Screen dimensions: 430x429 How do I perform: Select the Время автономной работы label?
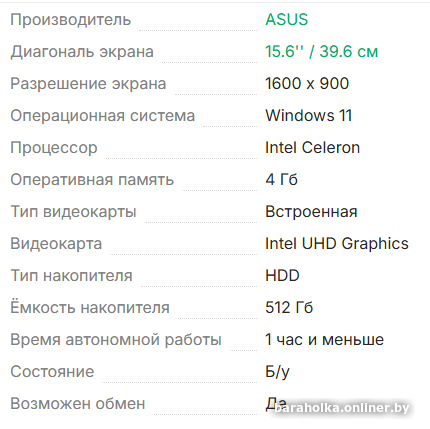tap(116, 340)
